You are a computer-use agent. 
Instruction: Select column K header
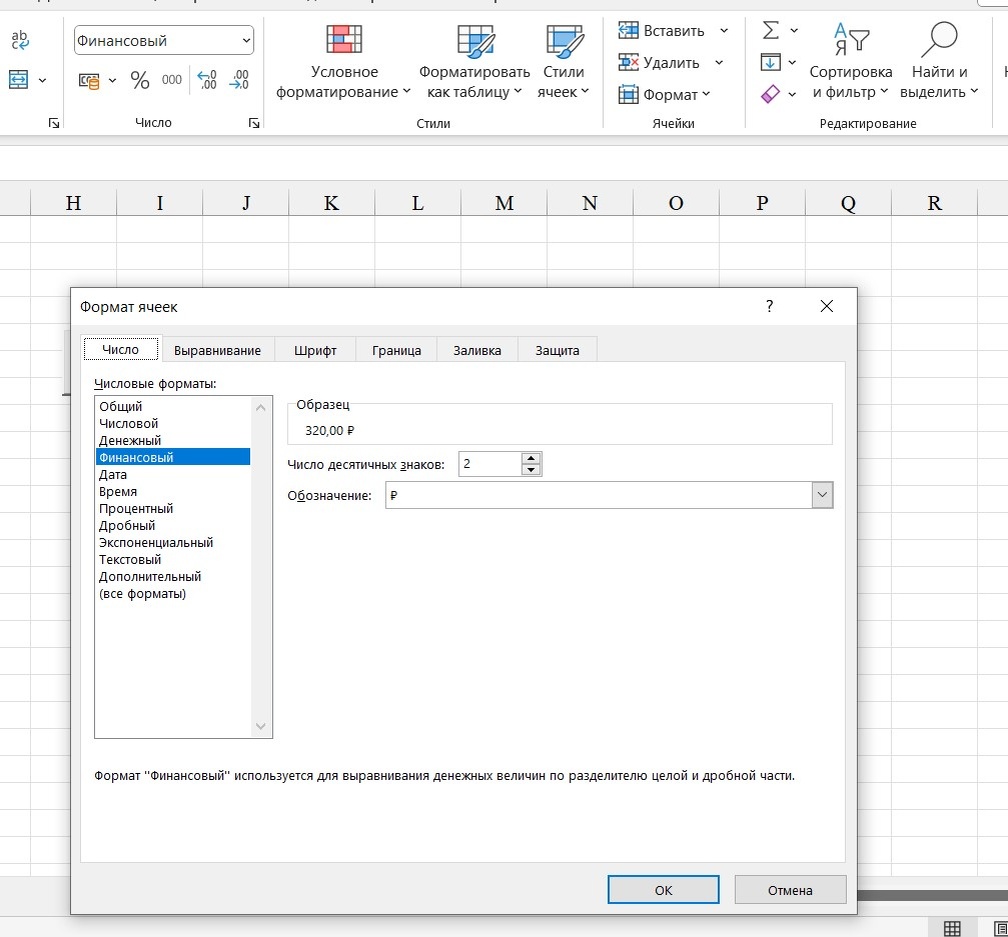click(x=331, y=203)
